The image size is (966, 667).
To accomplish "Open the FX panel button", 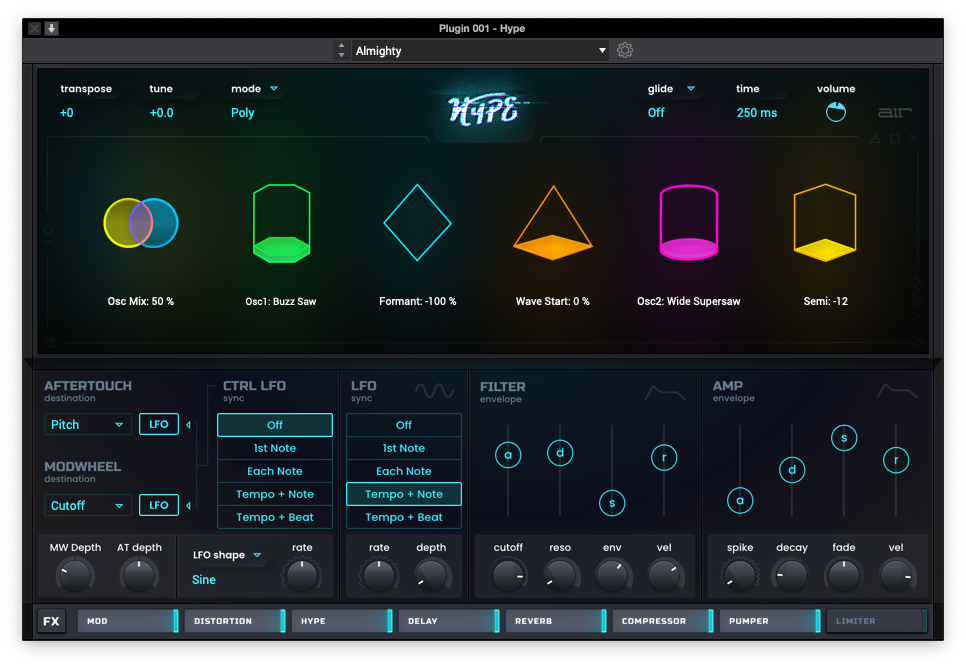I will pyautogui.click(x=51, y=621).
